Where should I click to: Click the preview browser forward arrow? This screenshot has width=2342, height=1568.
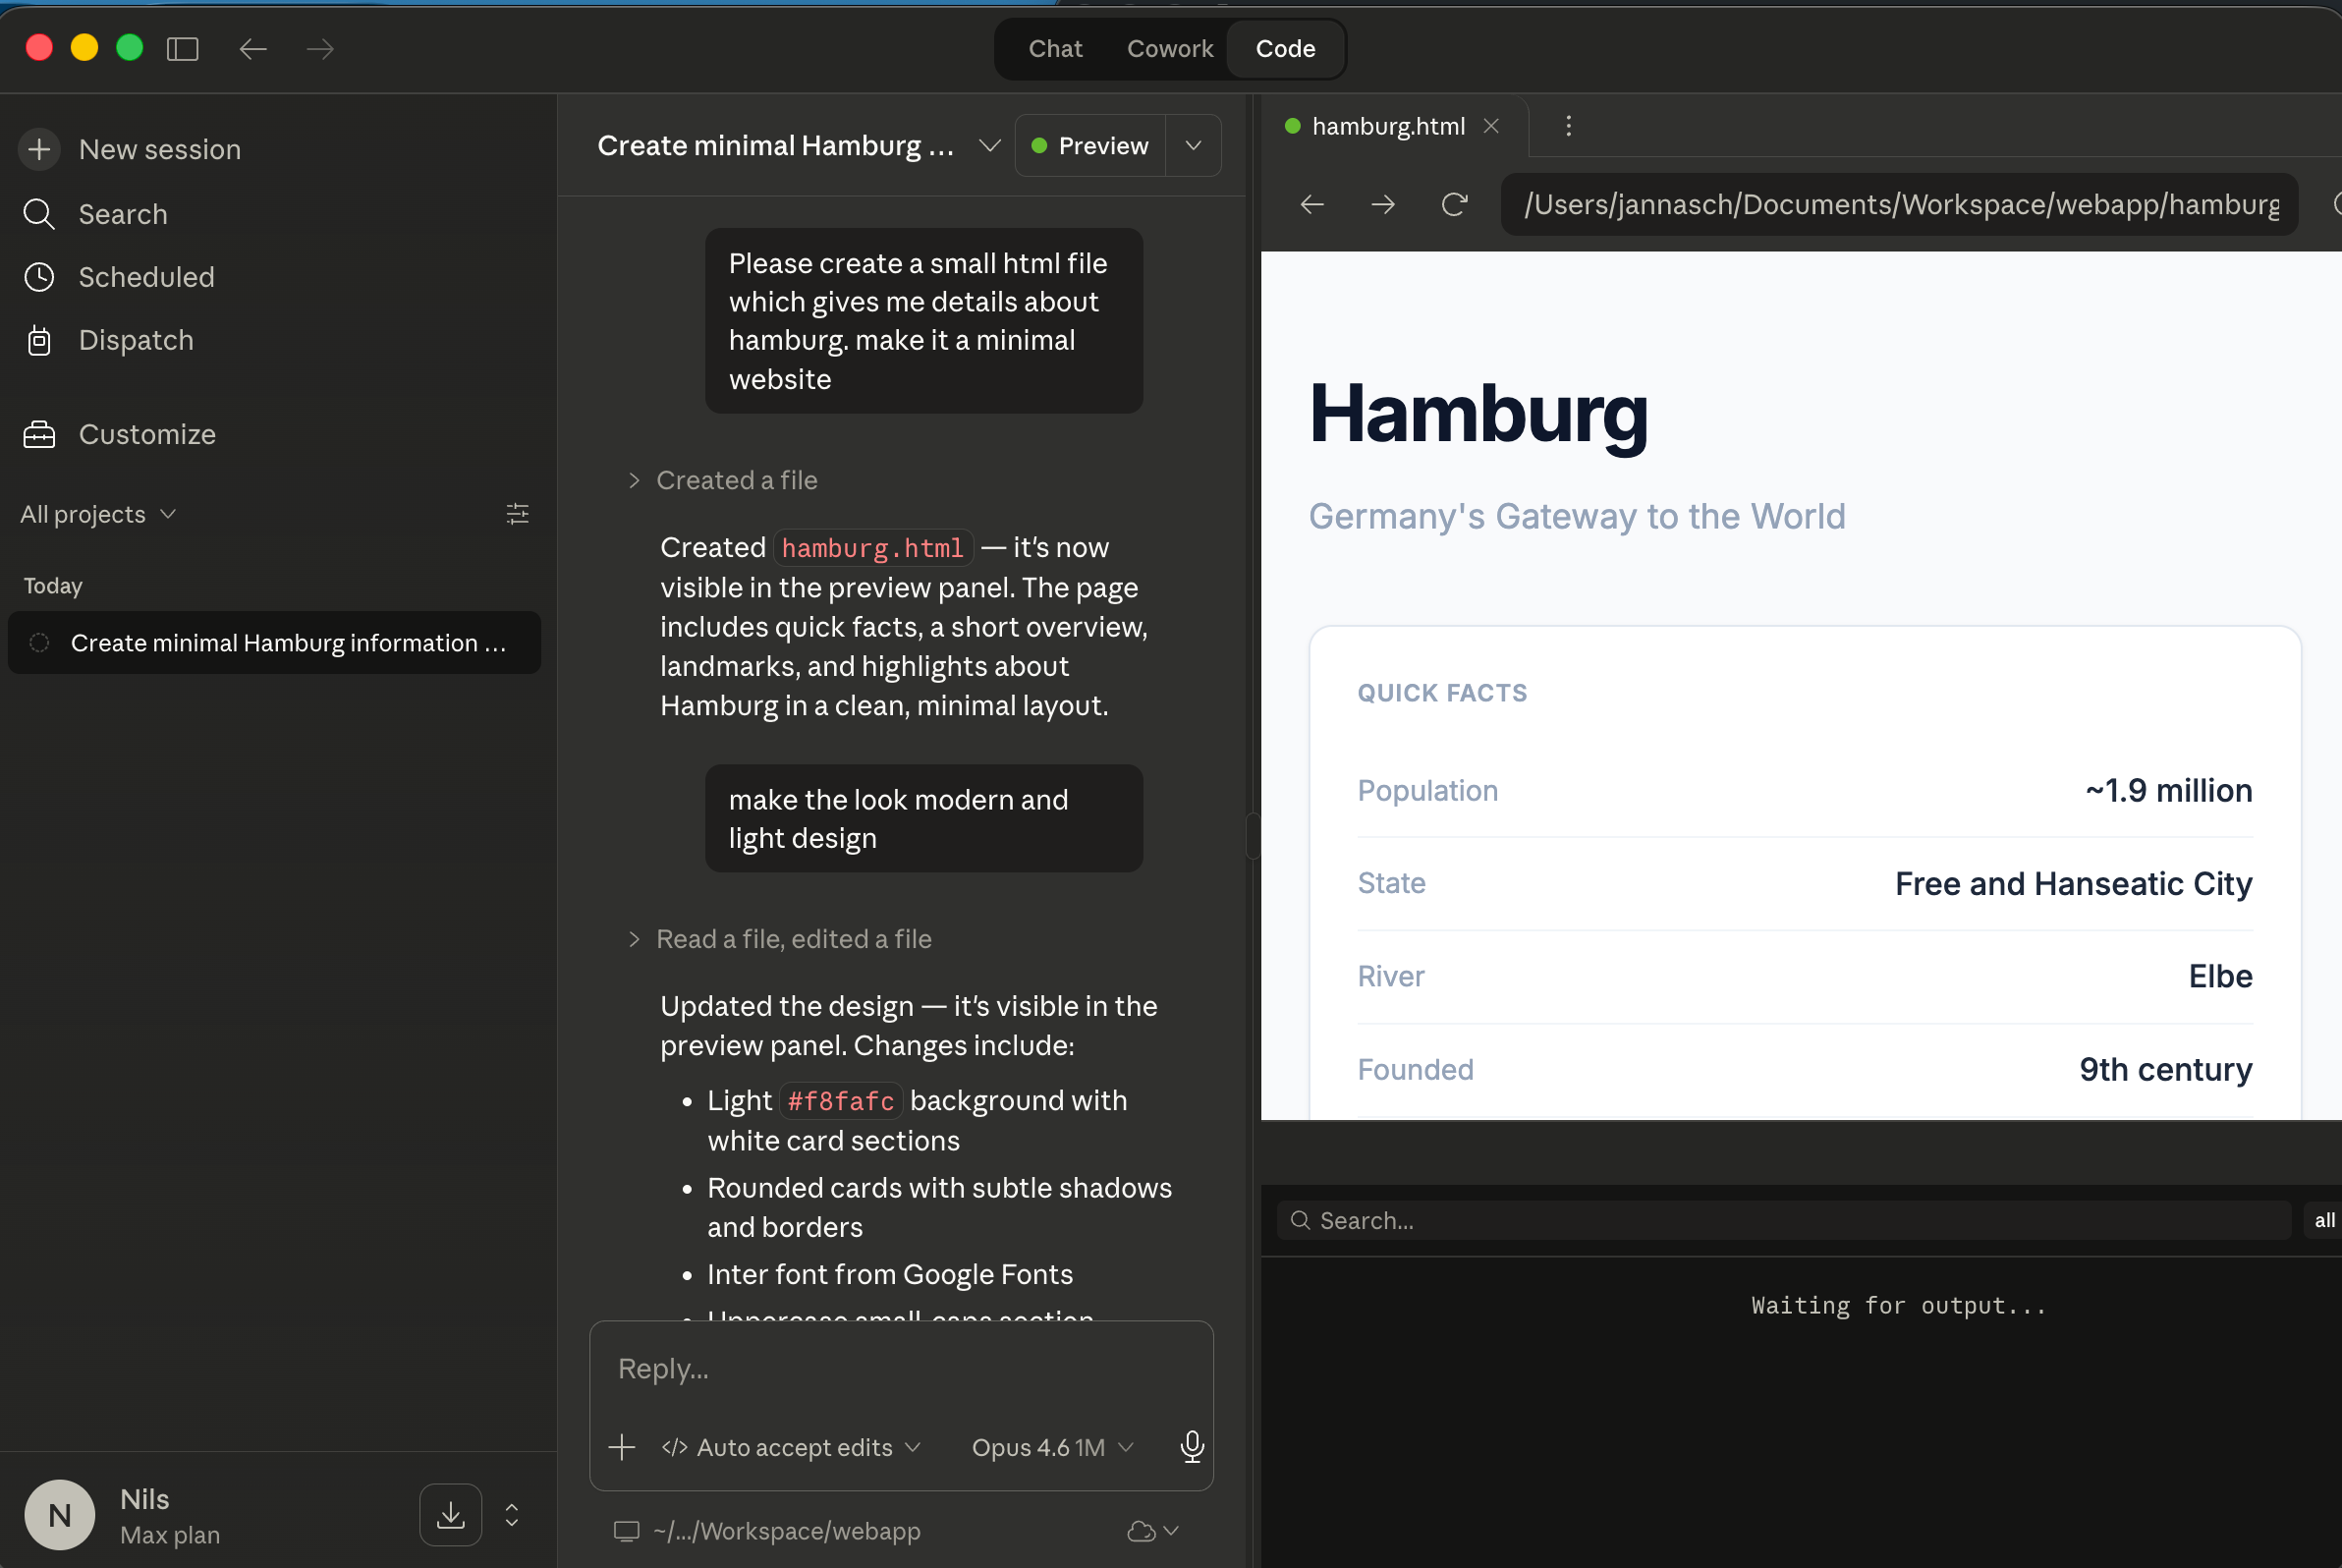tap(1383, 204)
